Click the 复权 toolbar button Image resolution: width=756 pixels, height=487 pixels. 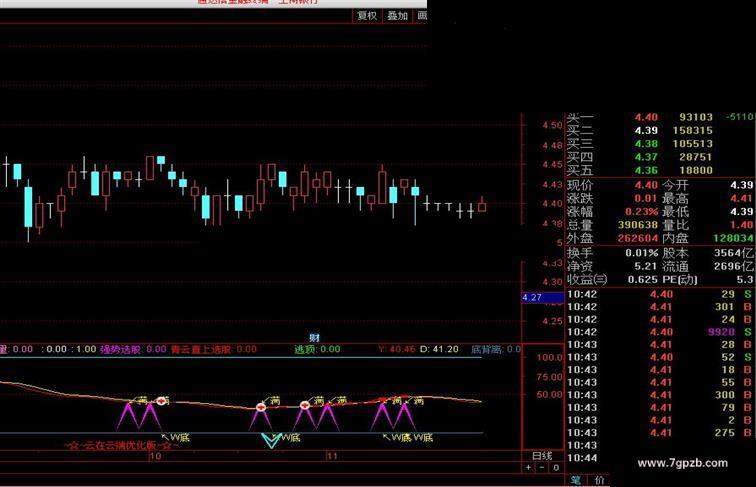coord(367,16)
